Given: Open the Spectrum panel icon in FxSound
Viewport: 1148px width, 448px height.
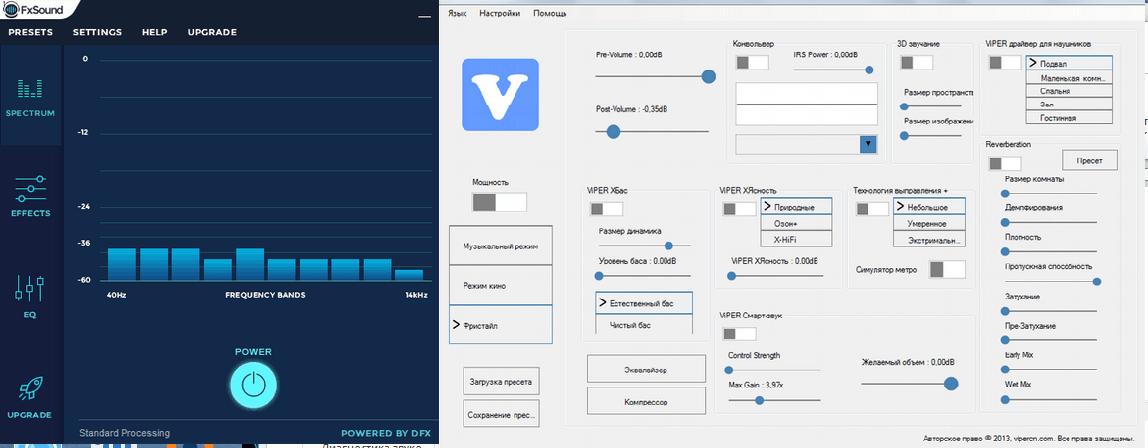Looking at the screenshot, I should [31, 88].
